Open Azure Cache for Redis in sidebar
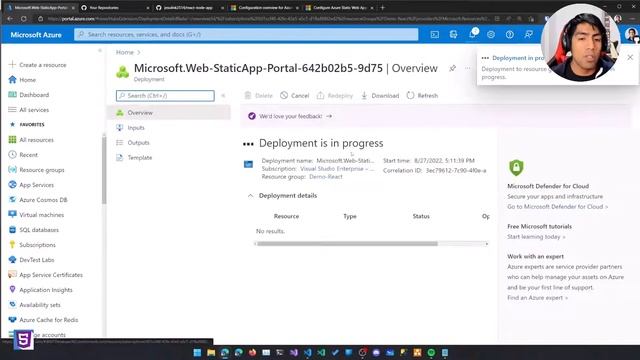This screenshot has height=360, width=640. click(x=43, y=320)
